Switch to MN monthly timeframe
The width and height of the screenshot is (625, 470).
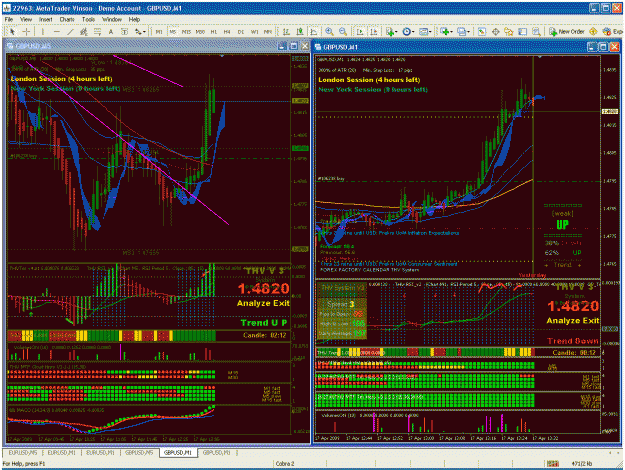pos(268,31)
